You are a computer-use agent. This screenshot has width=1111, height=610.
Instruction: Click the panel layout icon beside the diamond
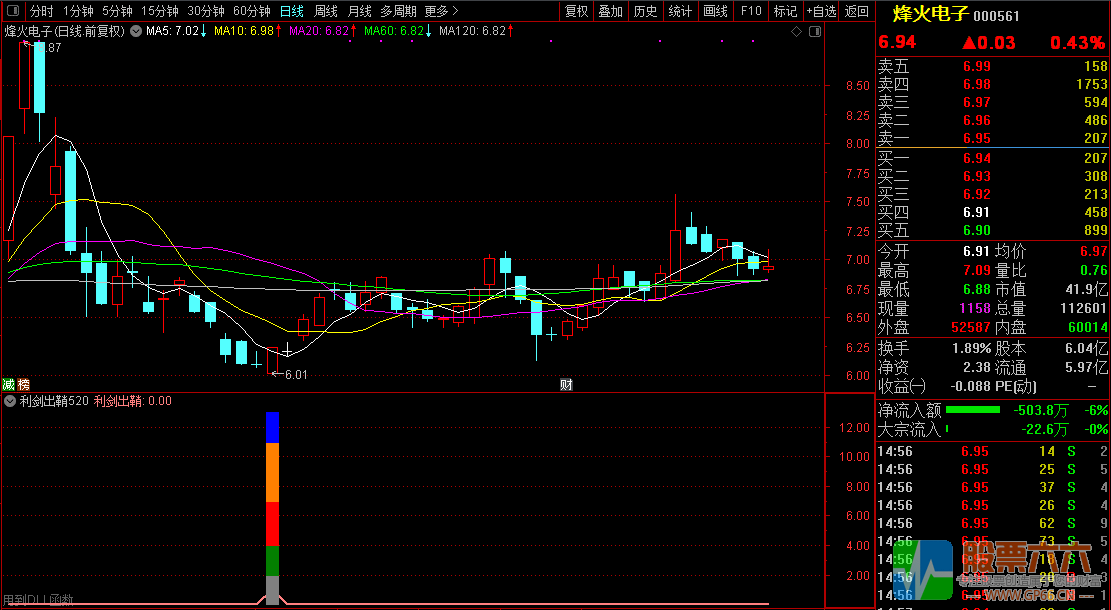[814, 32]
